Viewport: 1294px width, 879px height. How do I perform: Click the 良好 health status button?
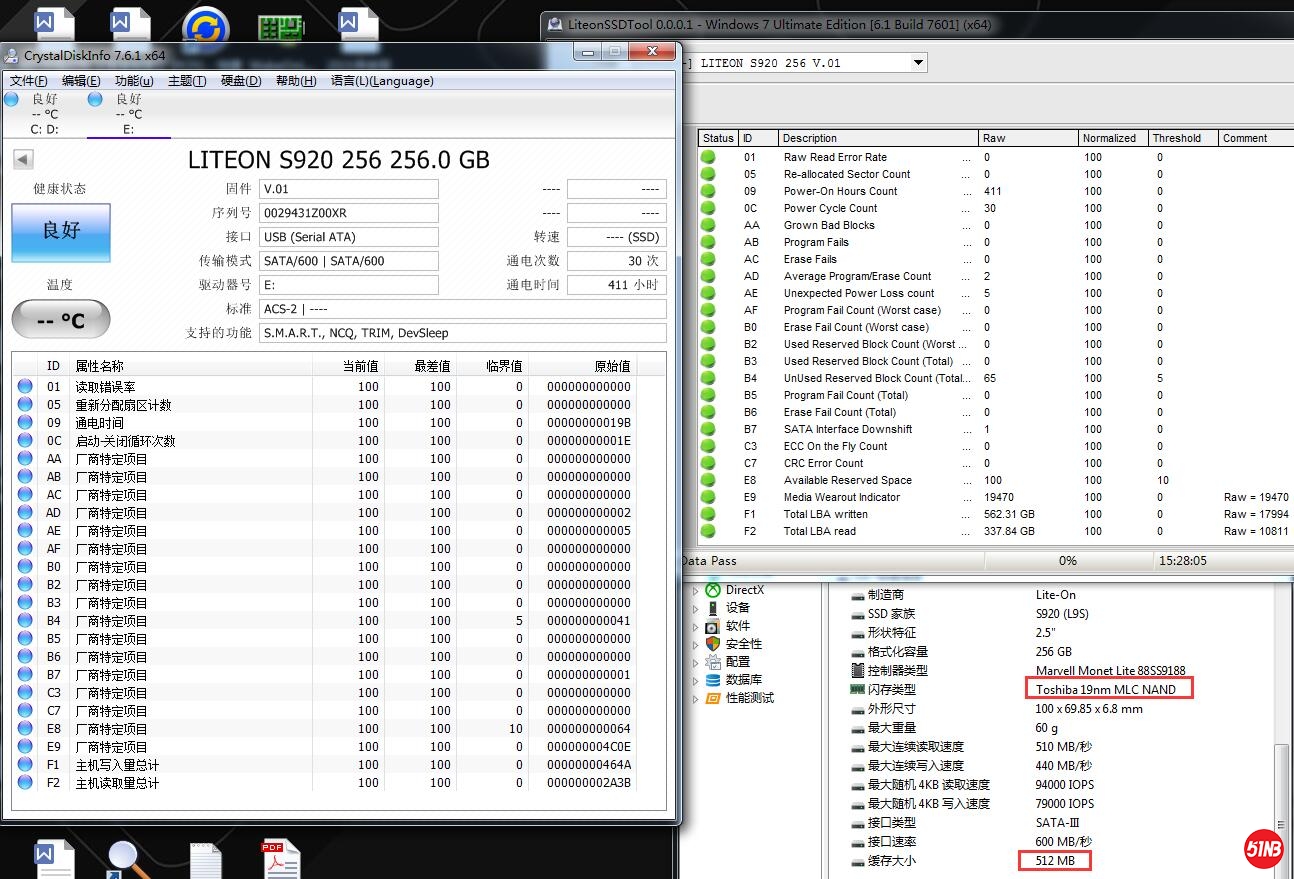pos(61,232)
